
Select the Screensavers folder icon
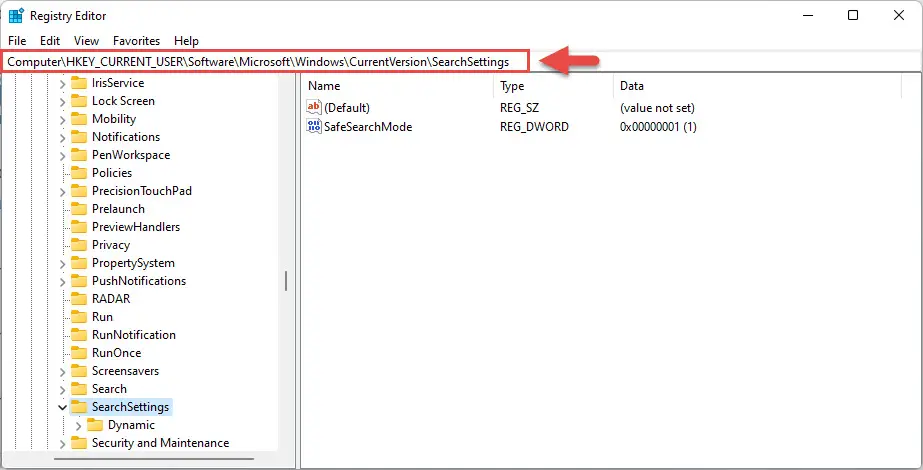[x=79, y=371]
